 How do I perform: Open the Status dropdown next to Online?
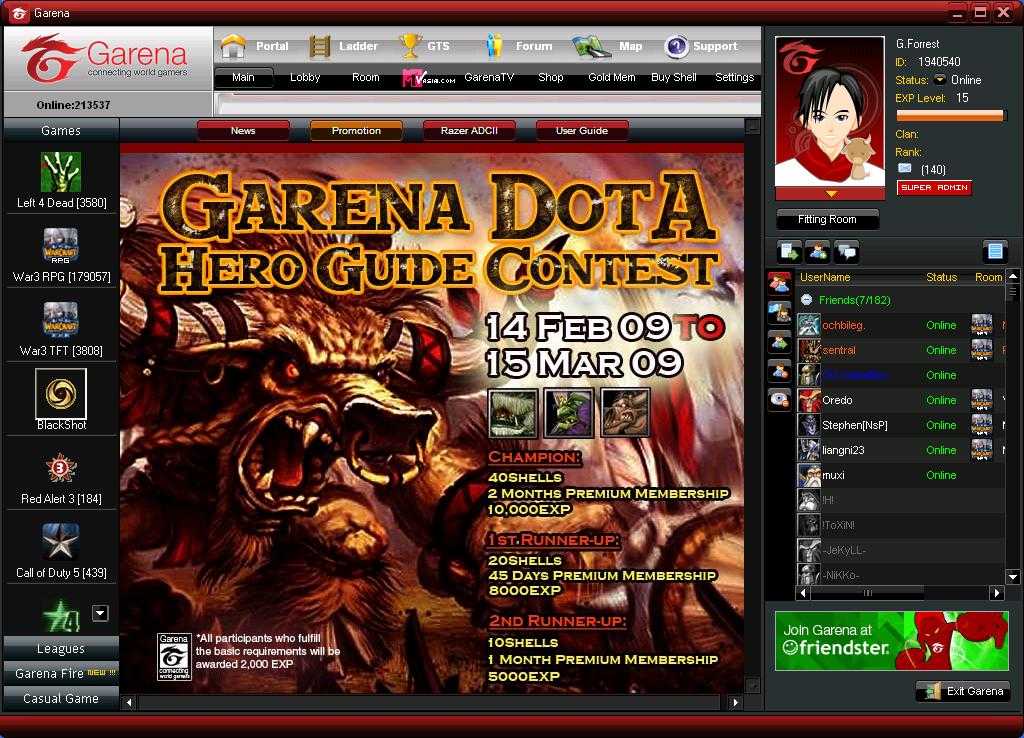(x=939, y=80)
